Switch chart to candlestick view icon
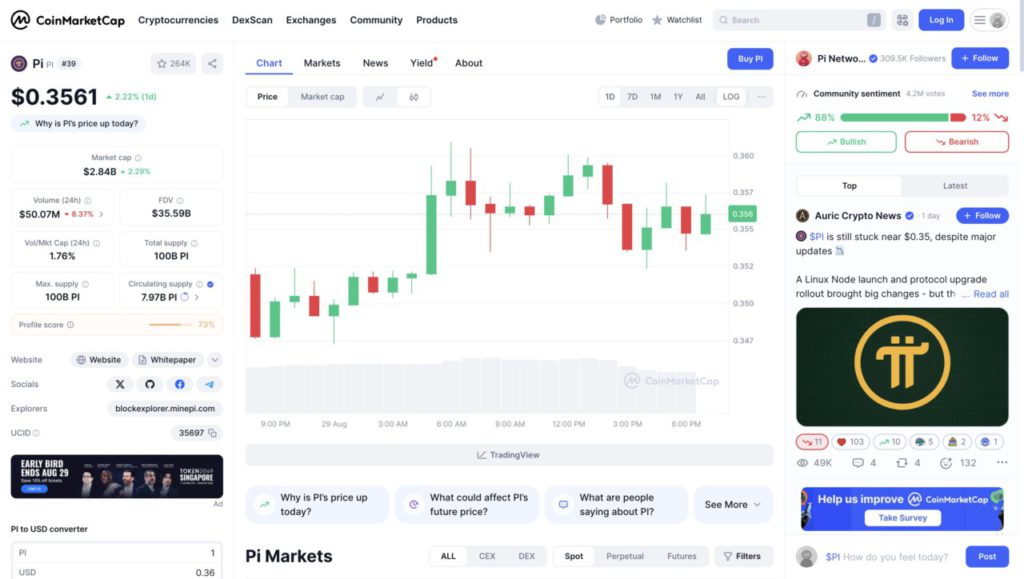The image size is (1024, 579). click(413, 97)
